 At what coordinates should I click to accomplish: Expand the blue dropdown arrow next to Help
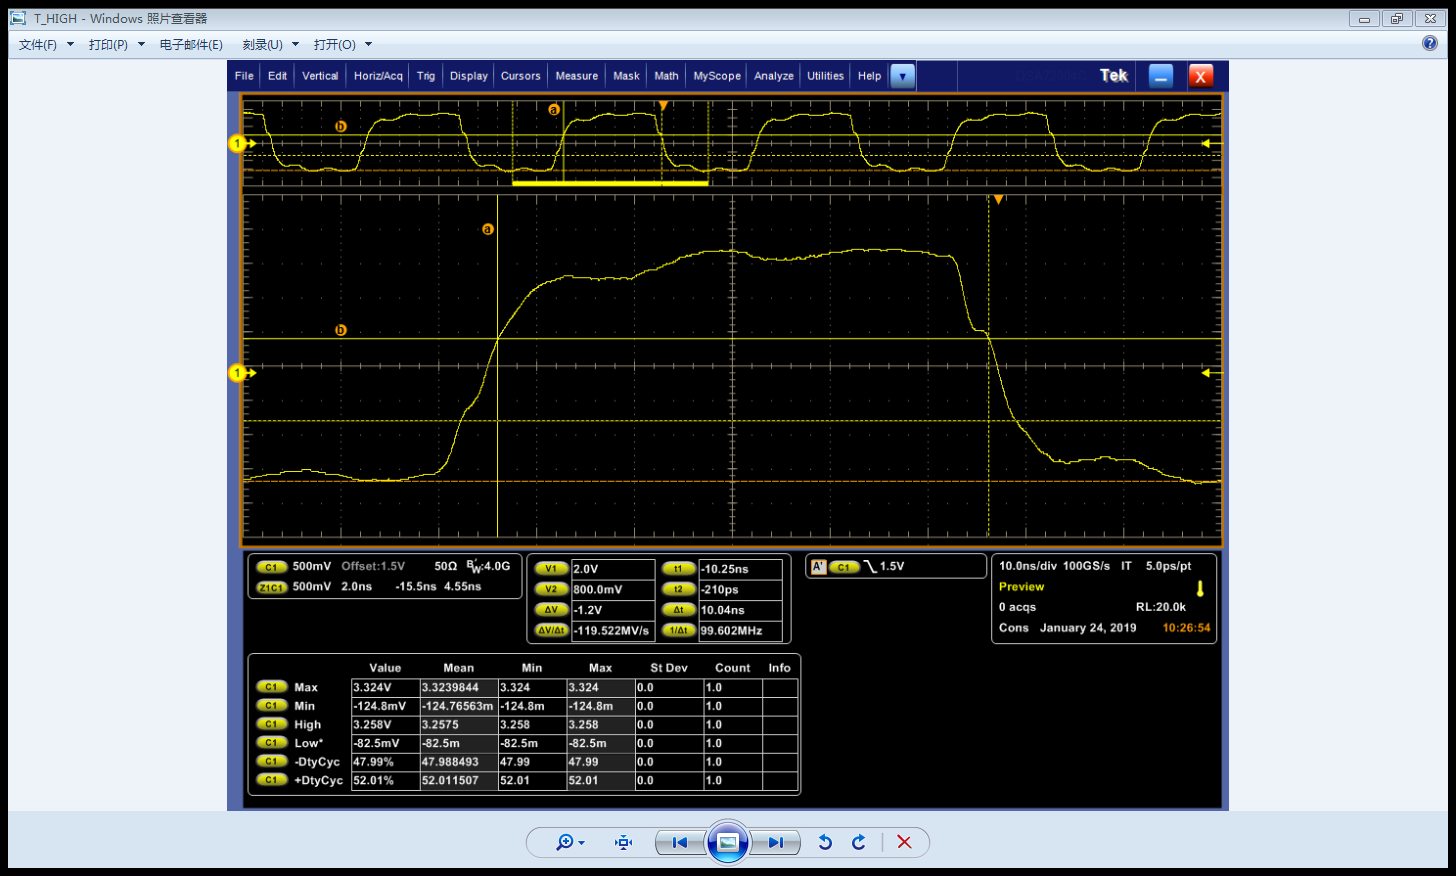903,76
